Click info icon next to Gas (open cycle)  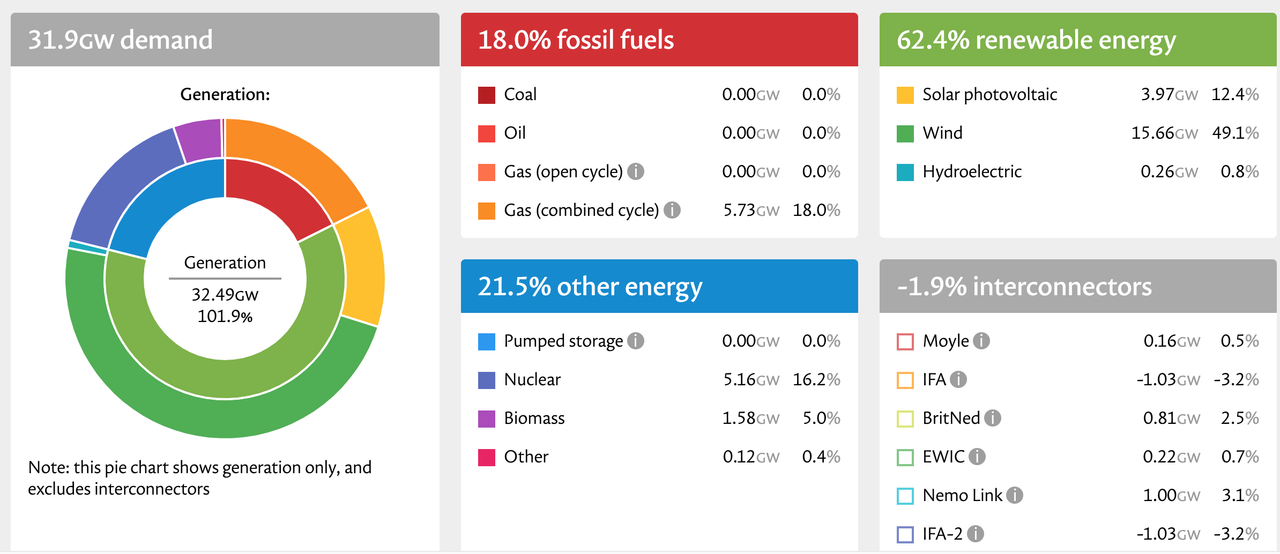pyautogui.click(x=635, y=171)
